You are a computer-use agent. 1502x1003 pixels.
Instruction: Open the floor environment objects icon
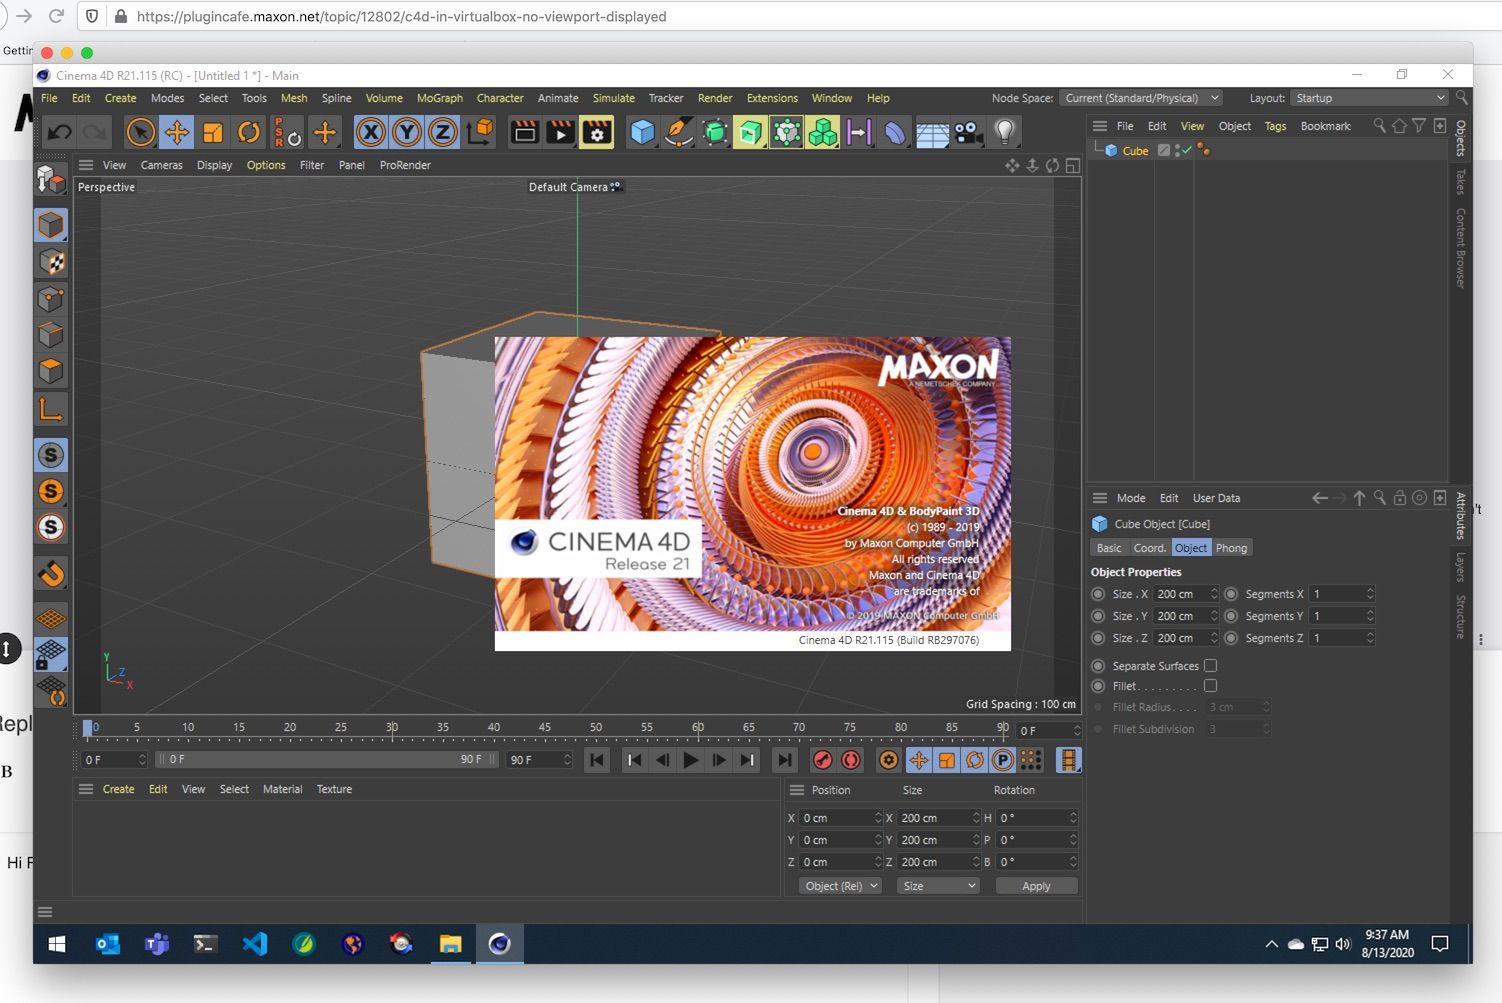(x=932, y=132)
